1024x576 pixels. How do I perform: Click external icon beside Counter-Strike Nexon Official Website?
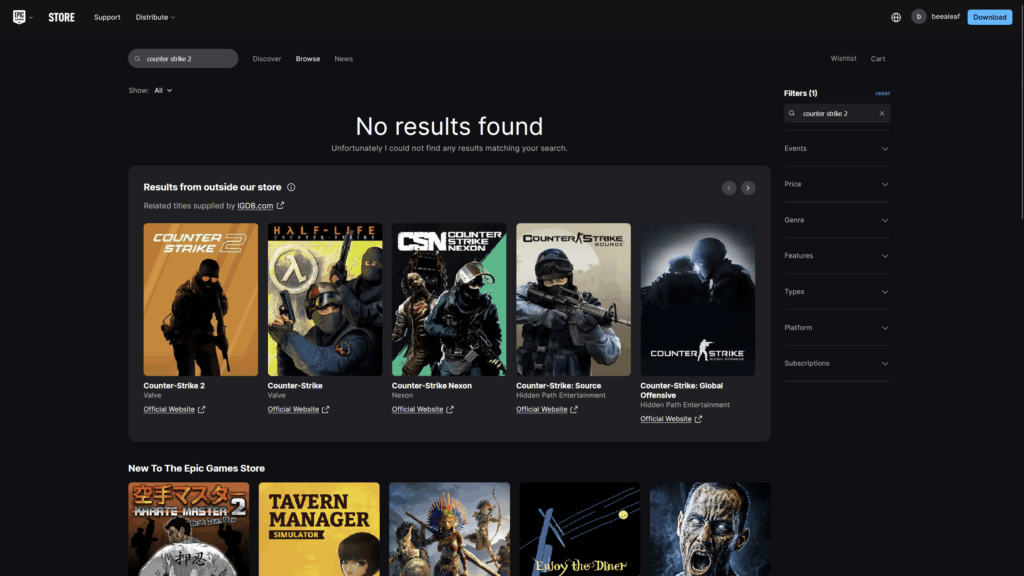tap(449, 409)
